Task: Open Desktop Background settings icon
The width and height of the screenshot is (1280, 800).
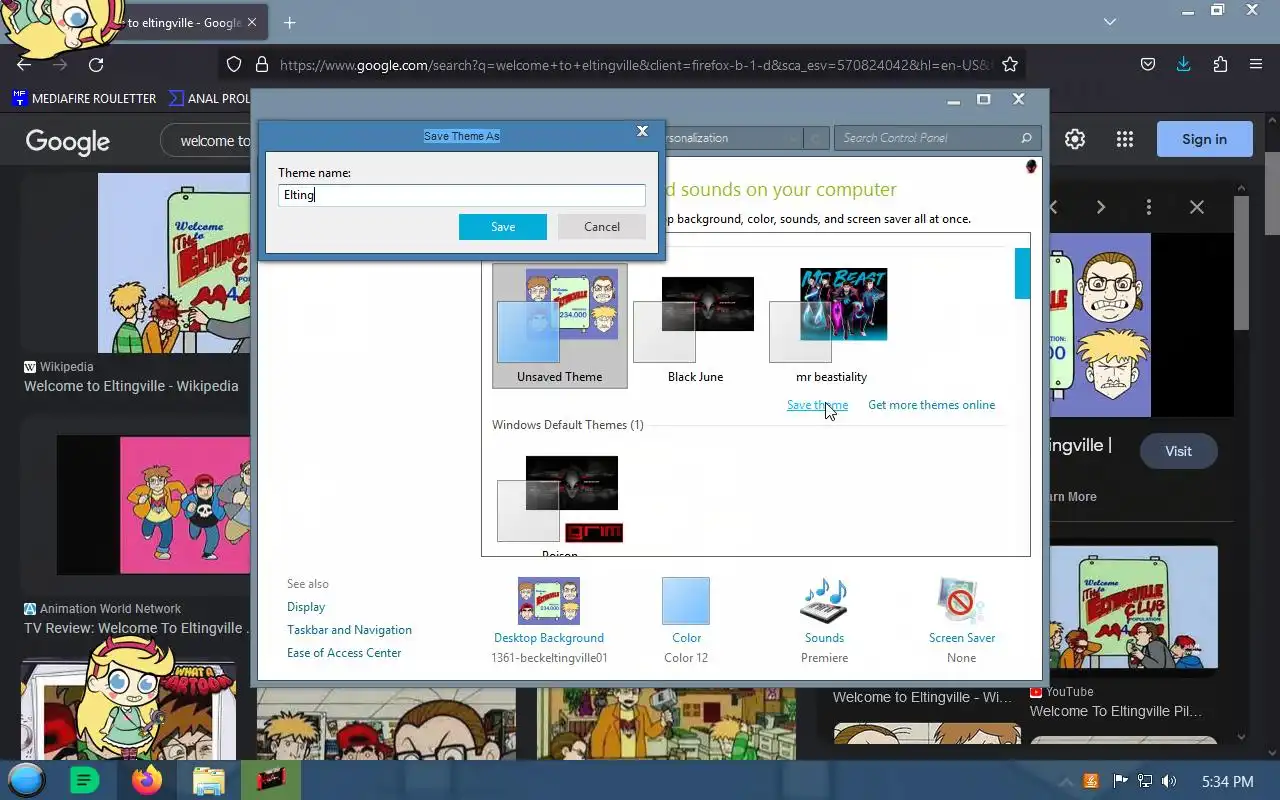Action: coord(548,601)
